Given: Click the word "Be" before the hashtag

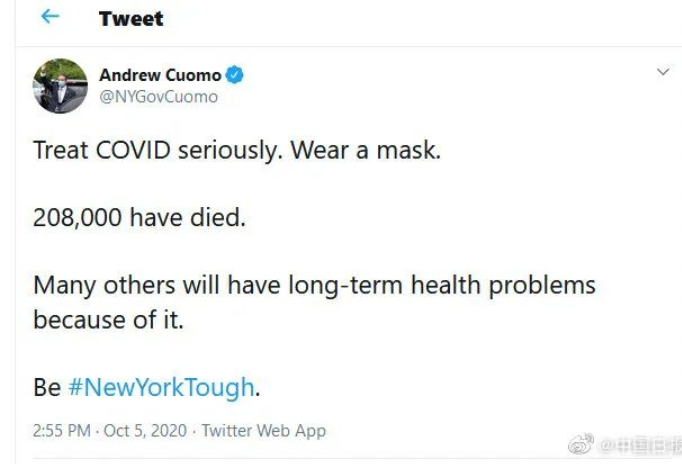Looking at the screenshot, I should [47, 387].
